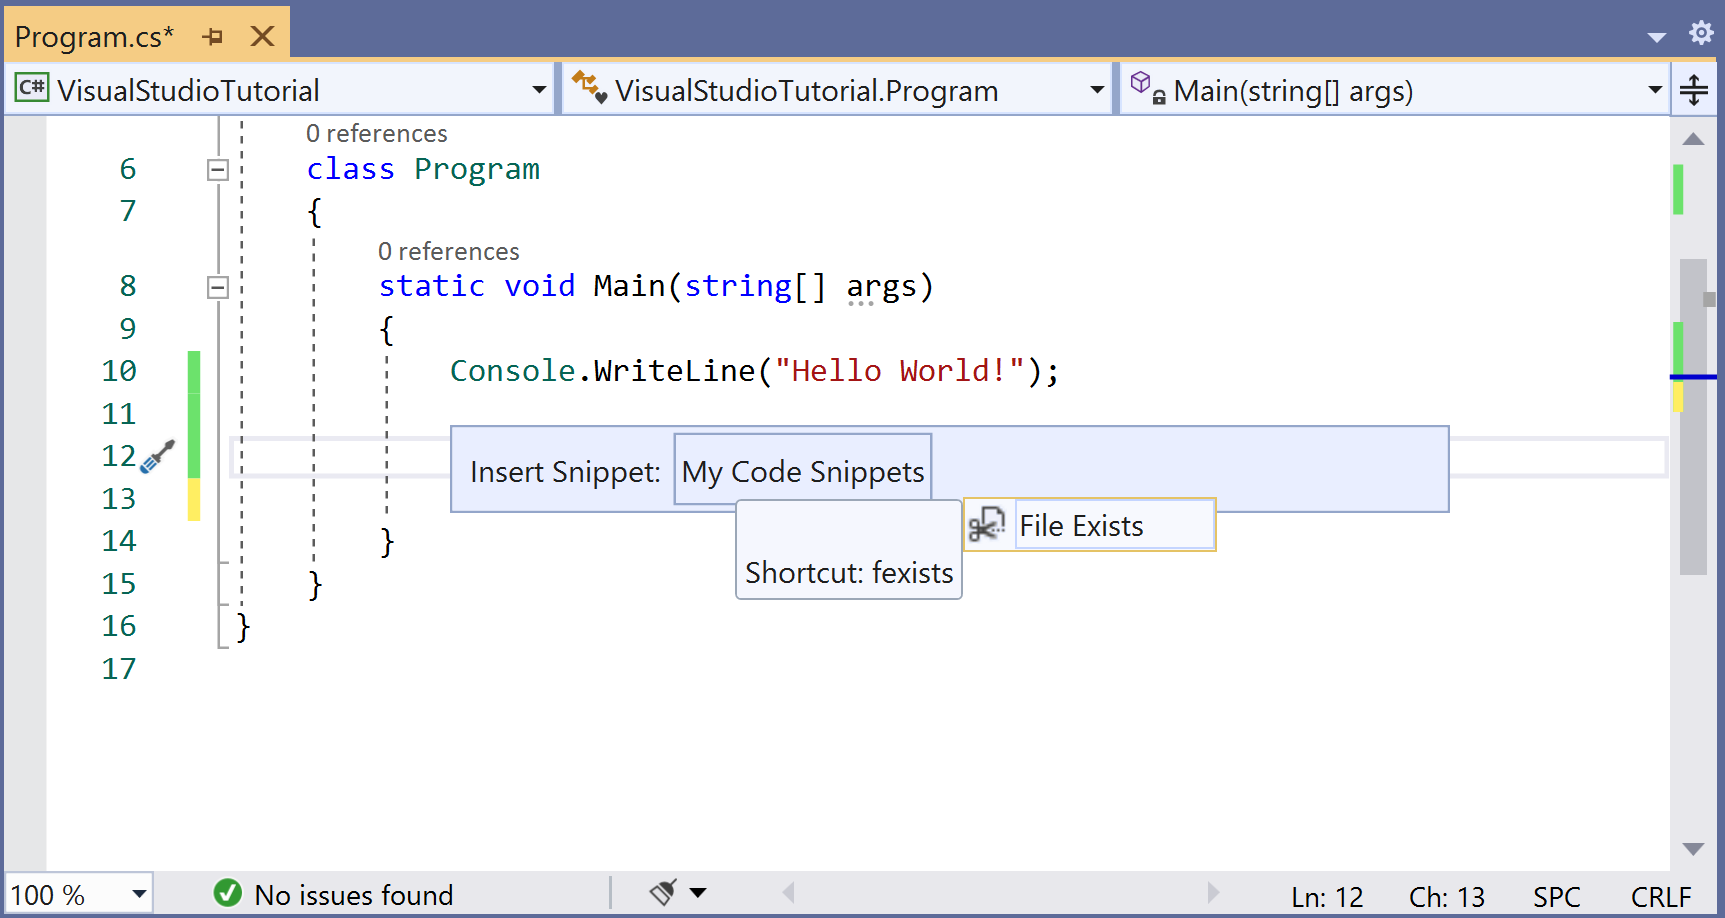Click the args parameter name on line 8
The image size is (1725, 918).
tap(881, 288)
